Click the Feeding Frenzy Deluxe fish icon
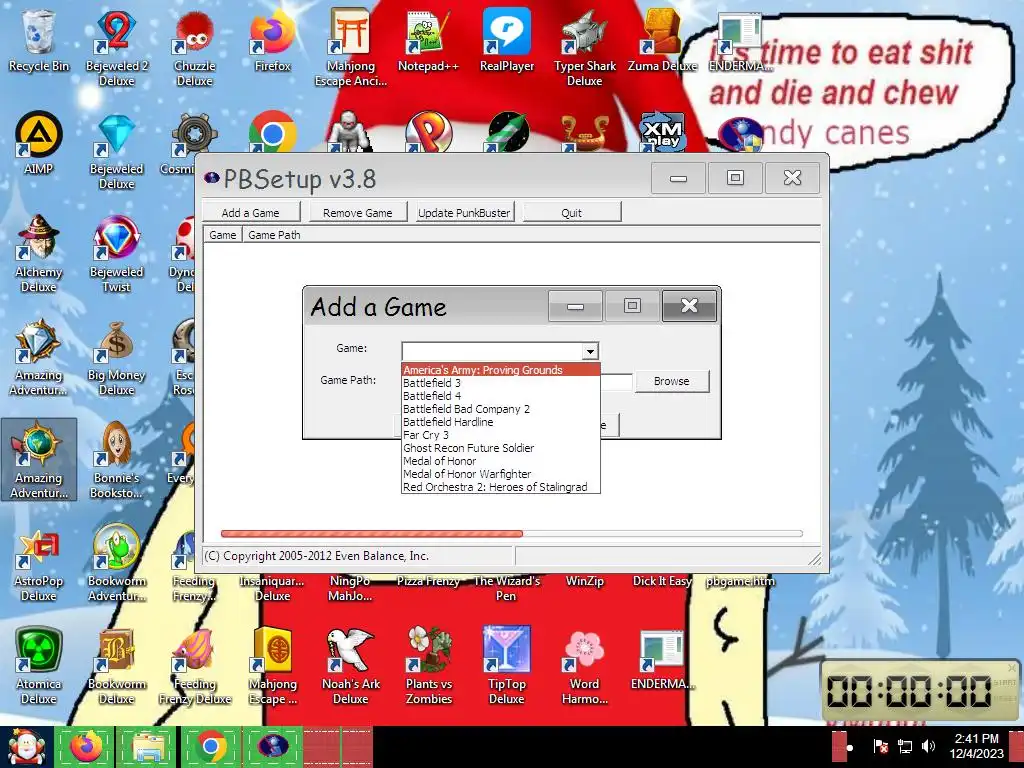Screen dimensions: 1024x768 pyautogui.click(x=195, y=666)
